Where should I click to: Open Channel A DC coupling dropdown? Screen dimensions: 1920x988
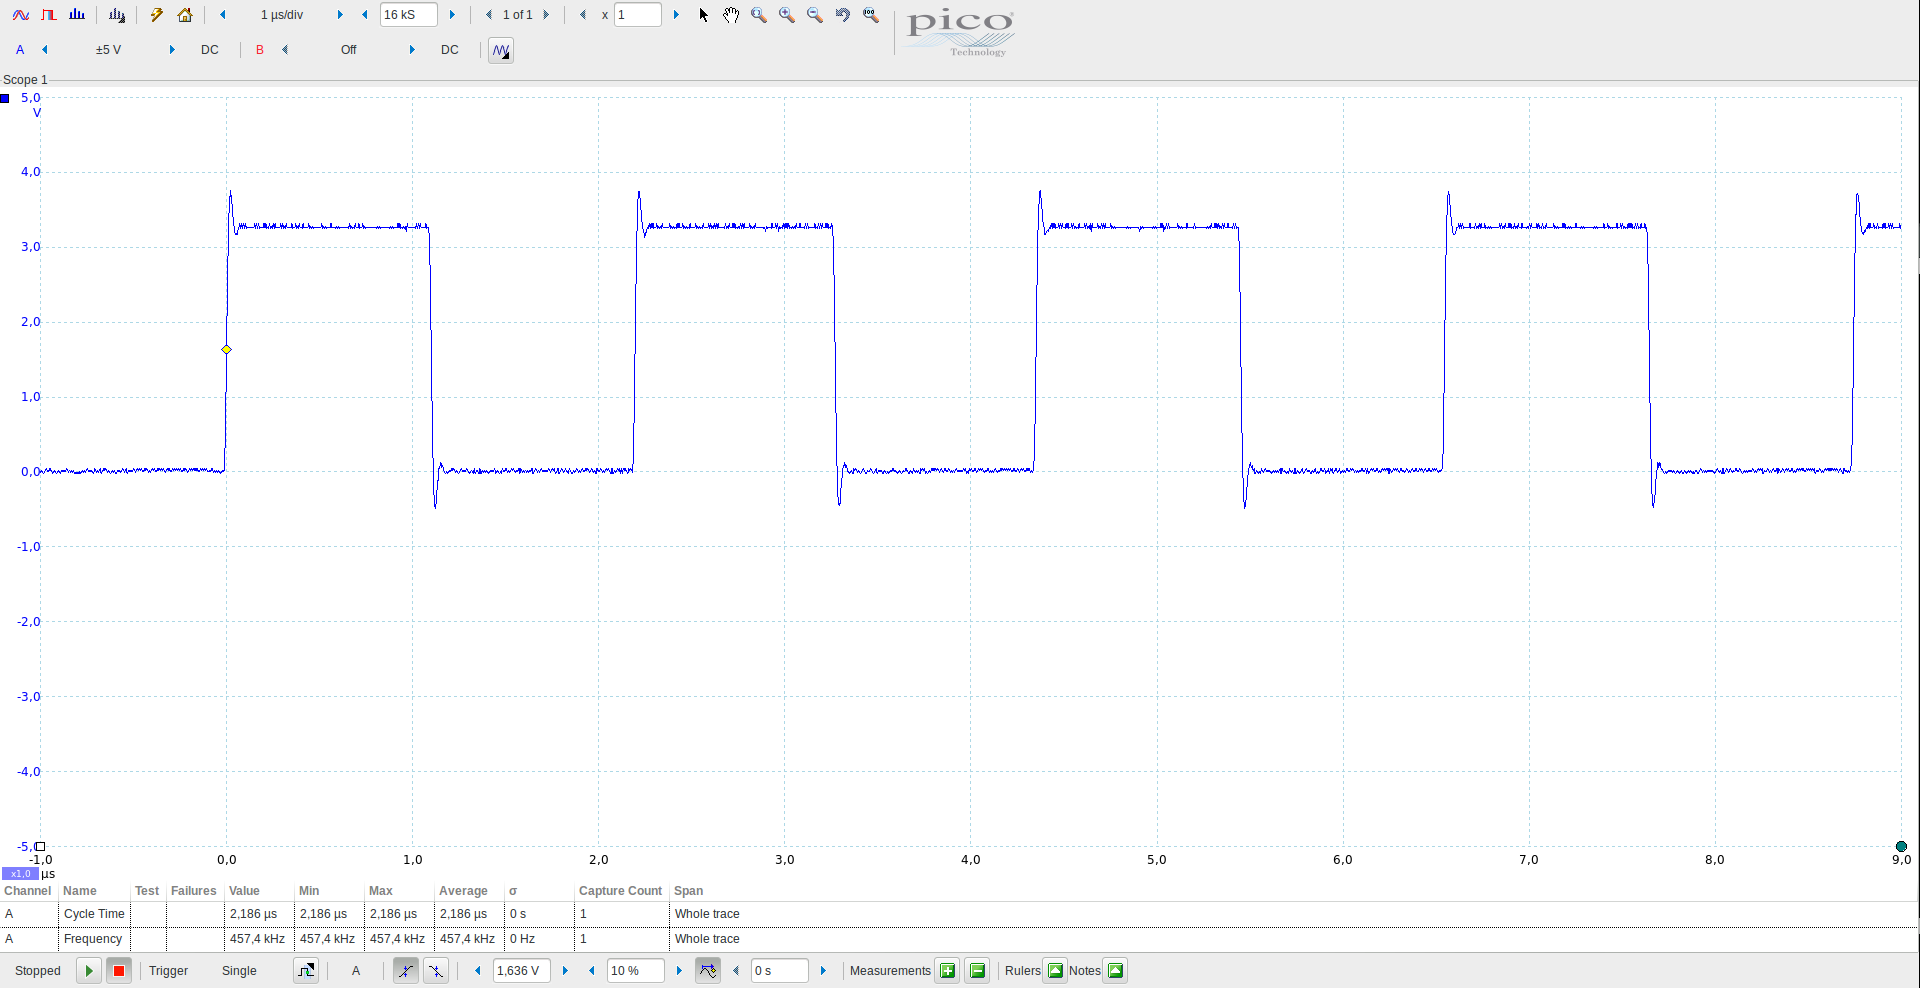pos(210,50)
